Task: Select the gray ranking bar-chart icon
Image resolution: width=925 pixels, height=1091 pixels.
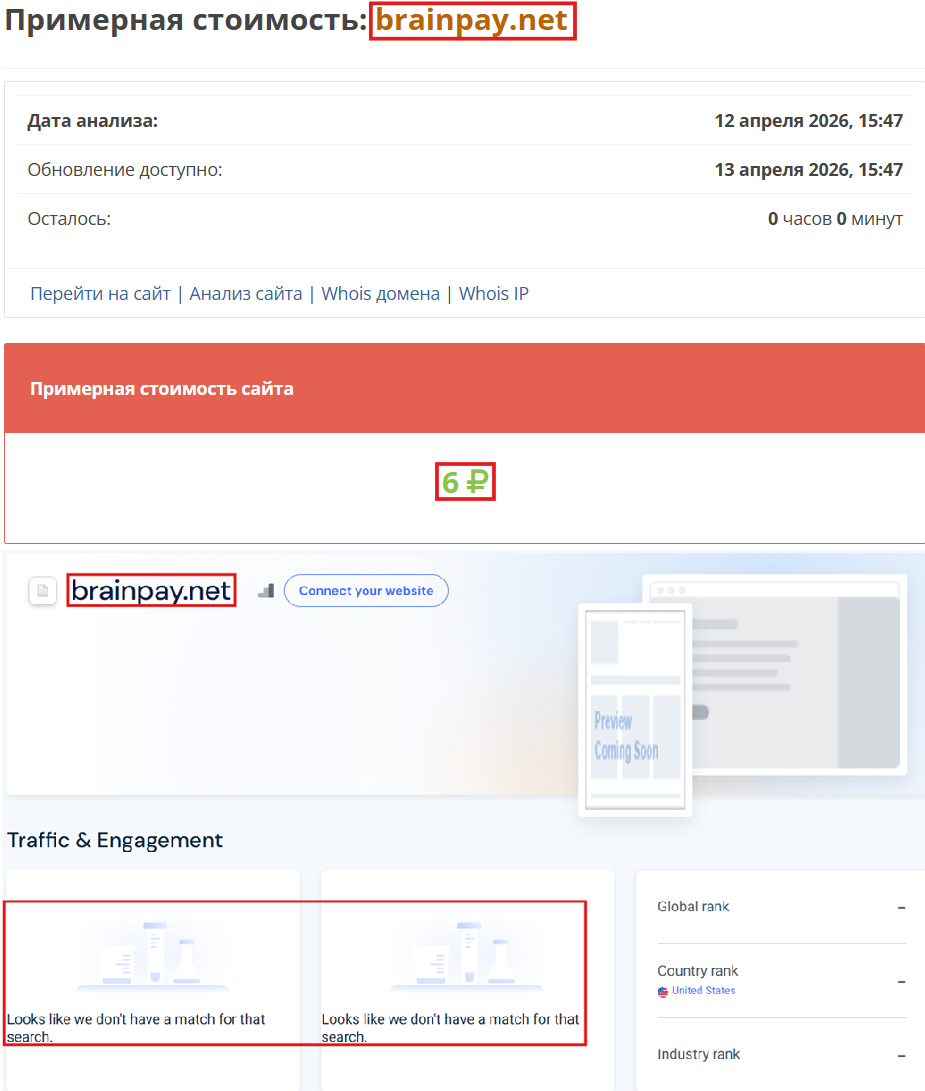Action: 265,590
